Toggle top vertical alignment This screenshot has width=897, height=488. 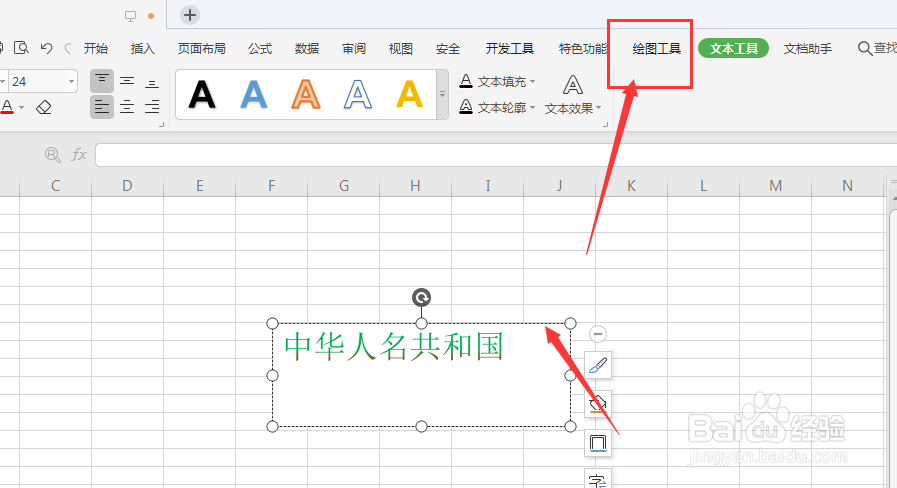click(102, 81)
